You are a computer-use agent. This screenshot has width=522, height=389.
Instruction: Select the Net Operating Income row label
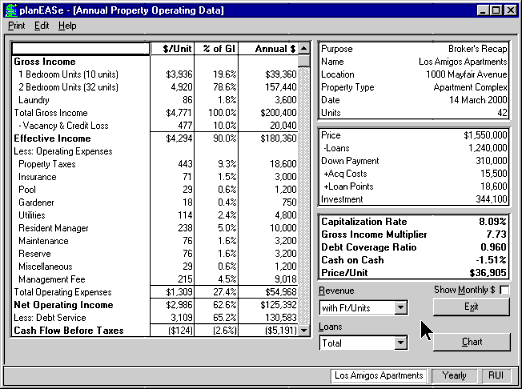(x=63, y=305)
